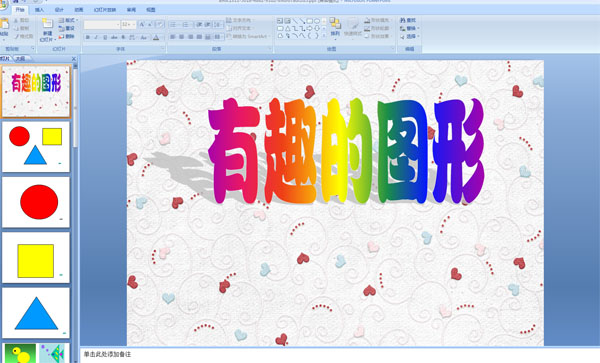Open the Line Spacing dropdown

click(218, 24)
